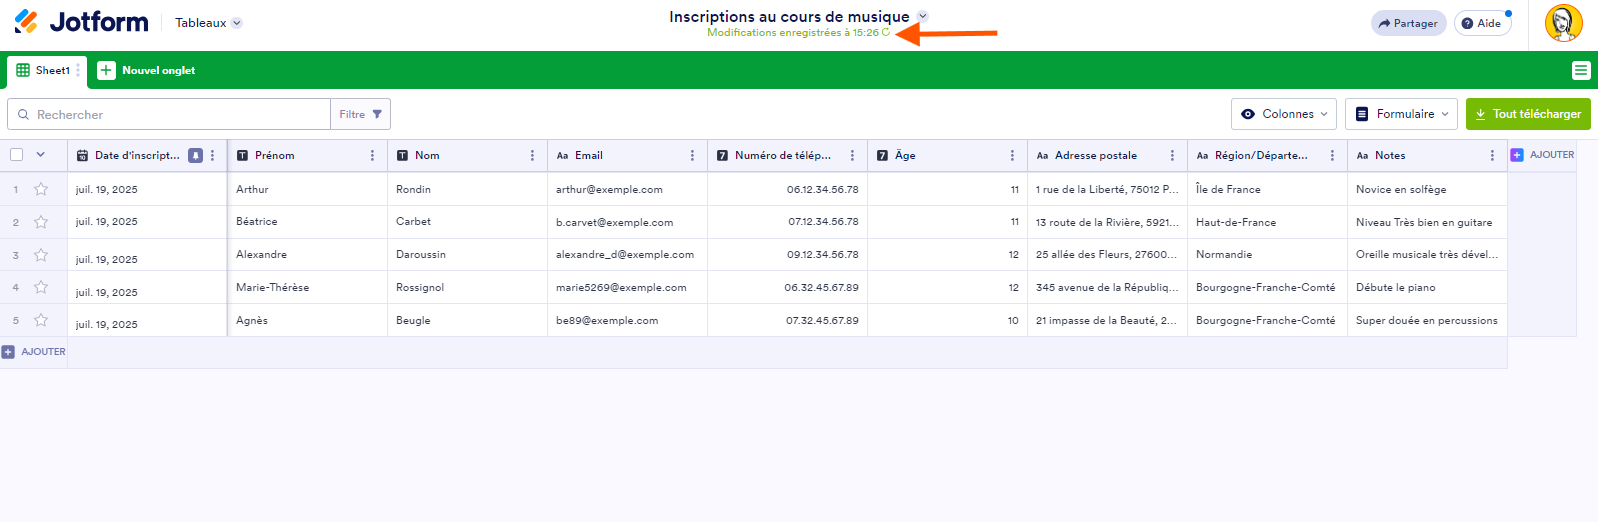Open the Colonnes dropdown
The image size is (1598, 522).
[1283, 114]
